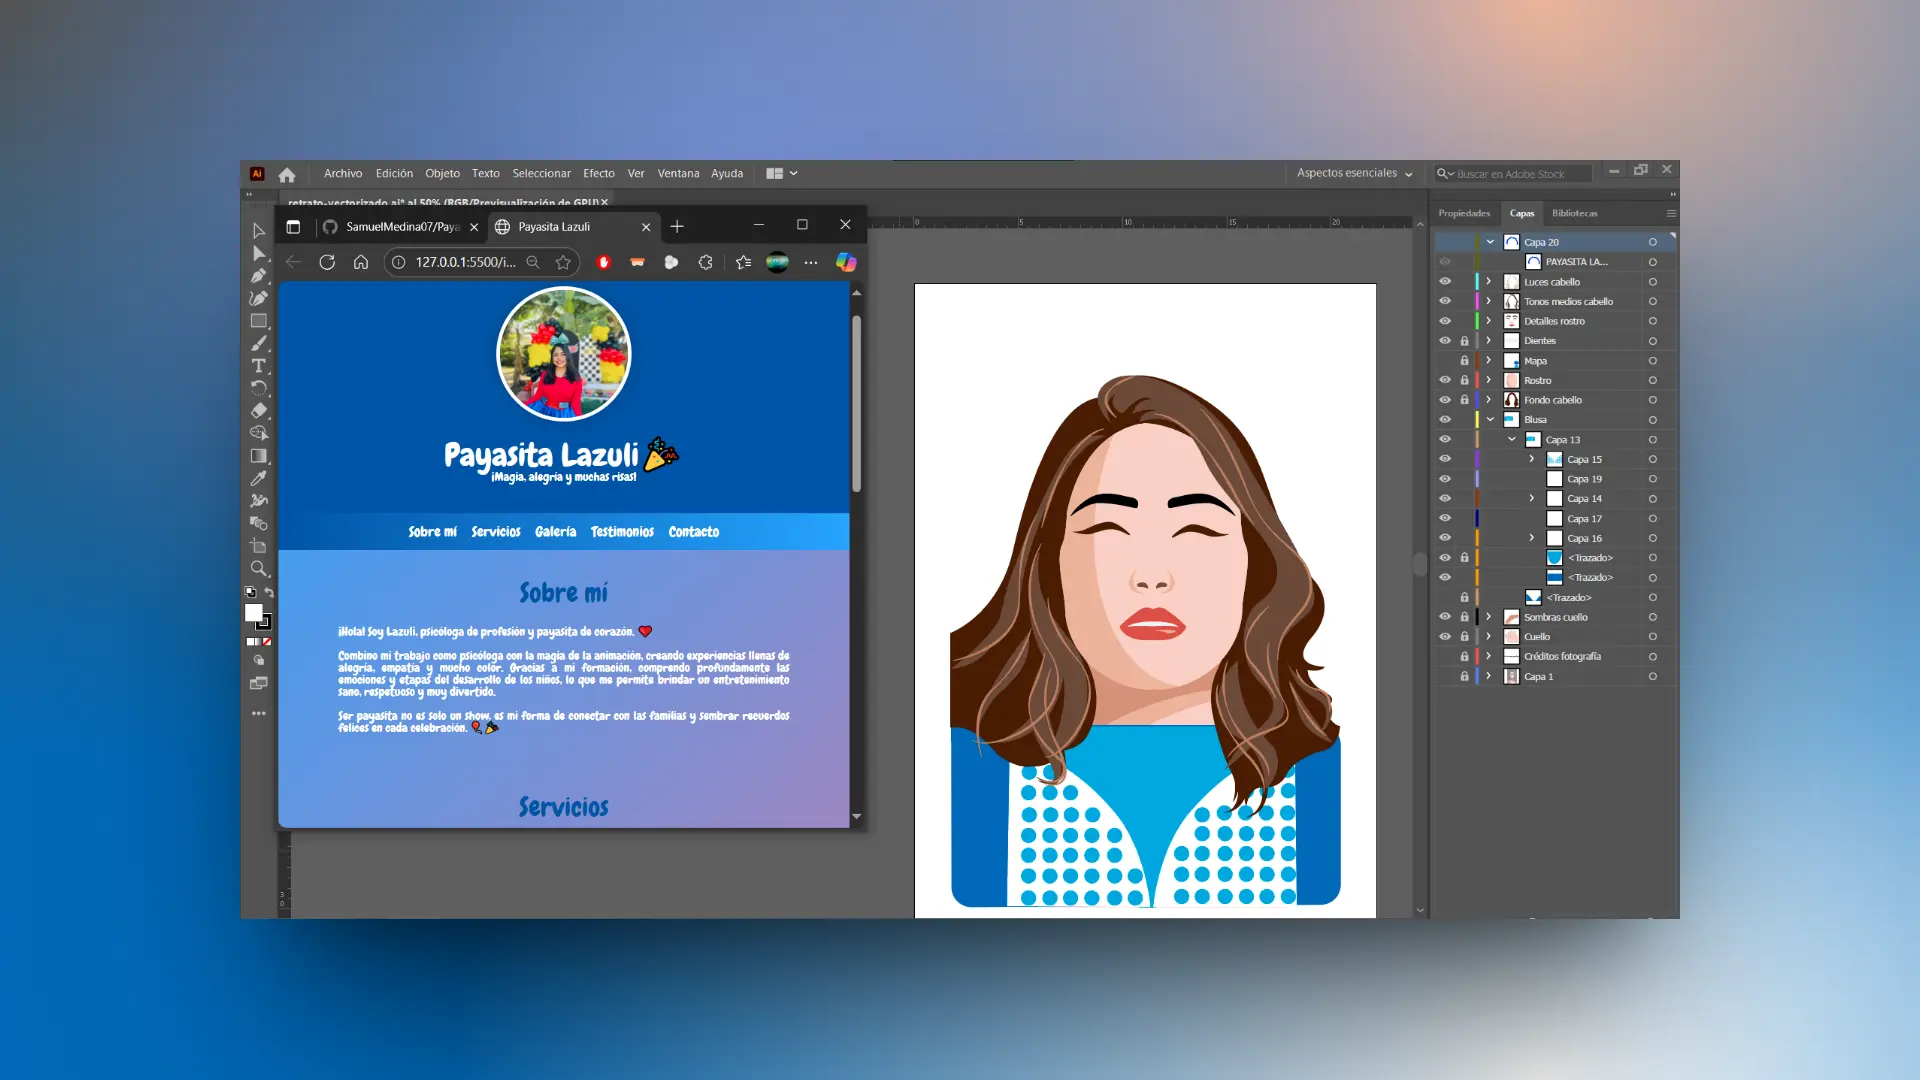Select the Pen tool
Screen dimensions: 1920x1080
pos(258,274)
